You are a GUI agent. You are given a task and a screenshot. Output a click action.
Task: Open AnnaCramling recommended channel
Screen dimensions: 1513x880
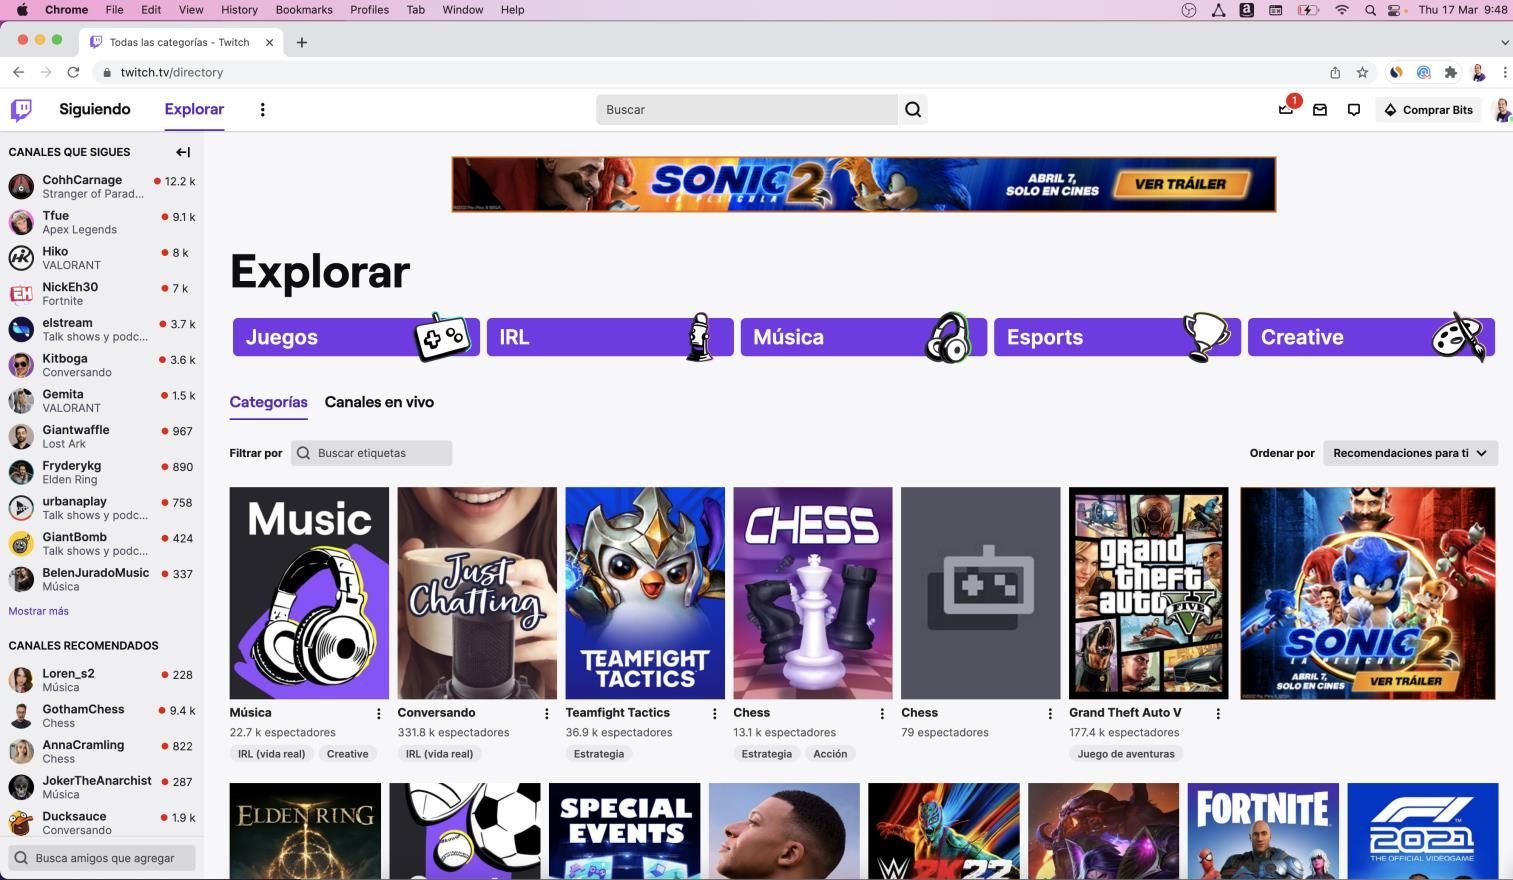(x=101, y=752)
